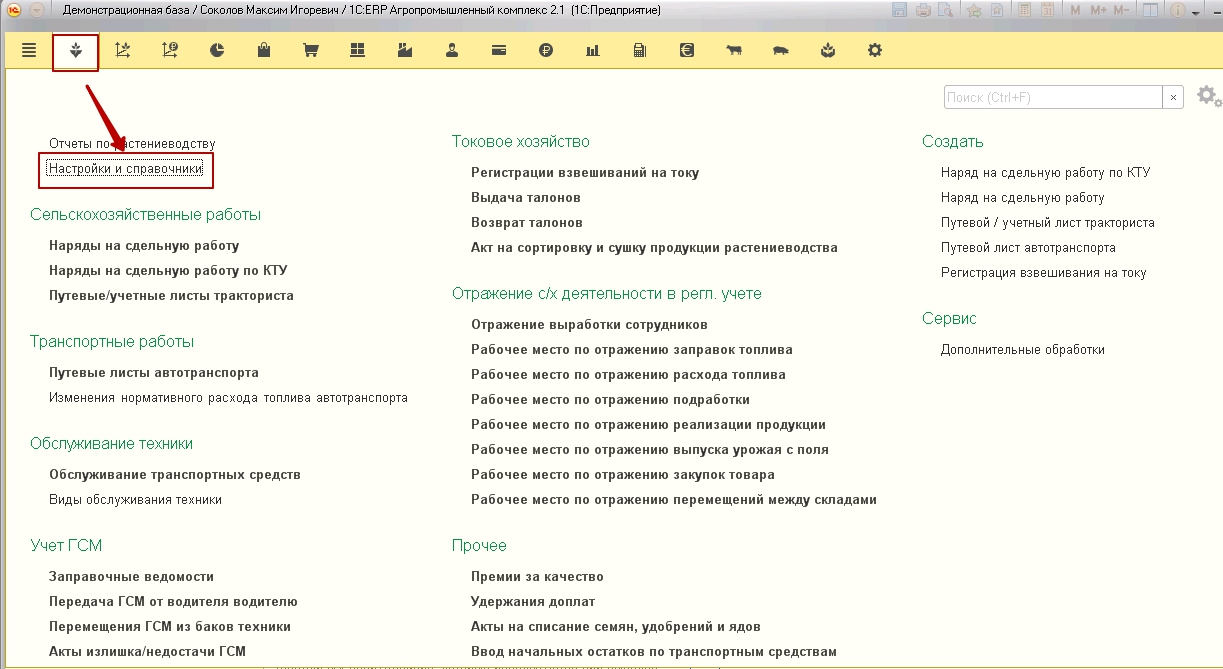Open Путевые листы автотранспорта
The width and height of the screenshot is (1223, 669).
[154, 372]
